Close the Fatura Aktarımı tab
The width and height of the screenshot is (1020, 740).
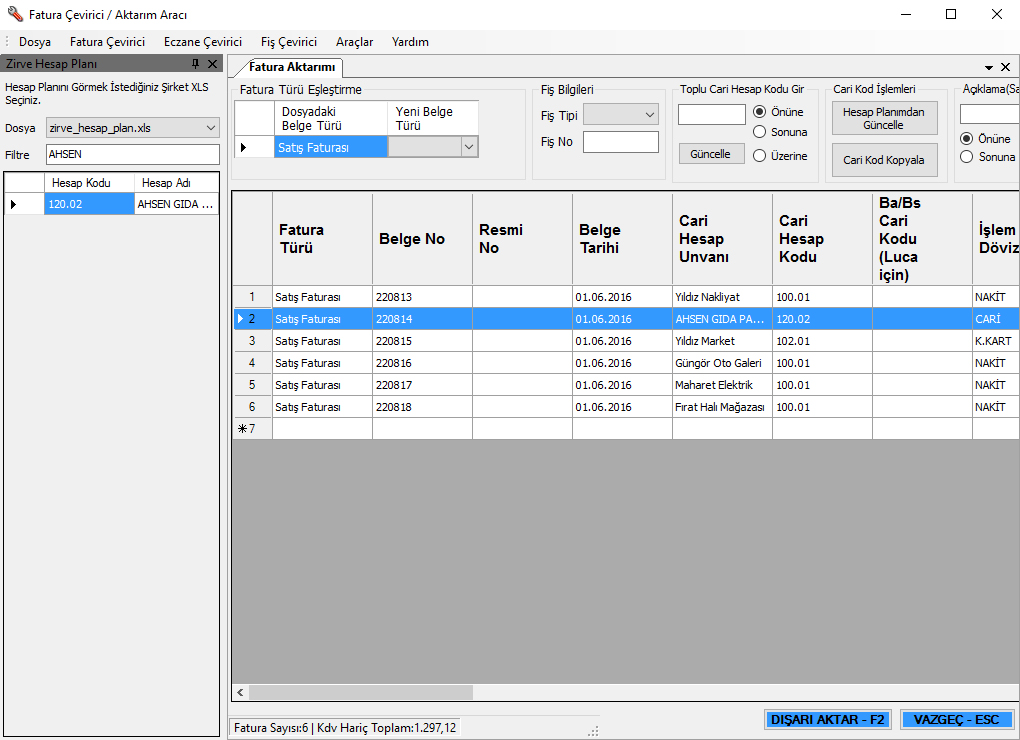[1005, 67]
